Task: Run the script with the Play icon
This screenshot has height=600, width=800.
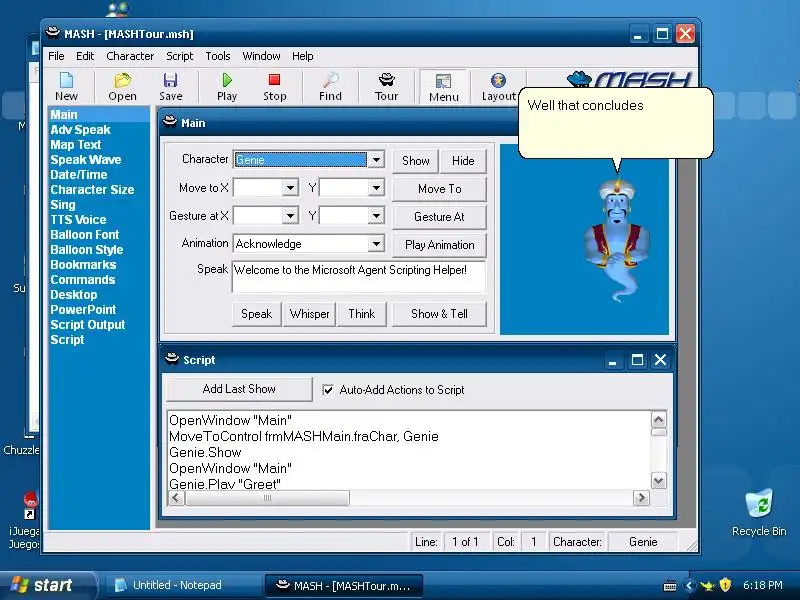Action: [227, 87]
